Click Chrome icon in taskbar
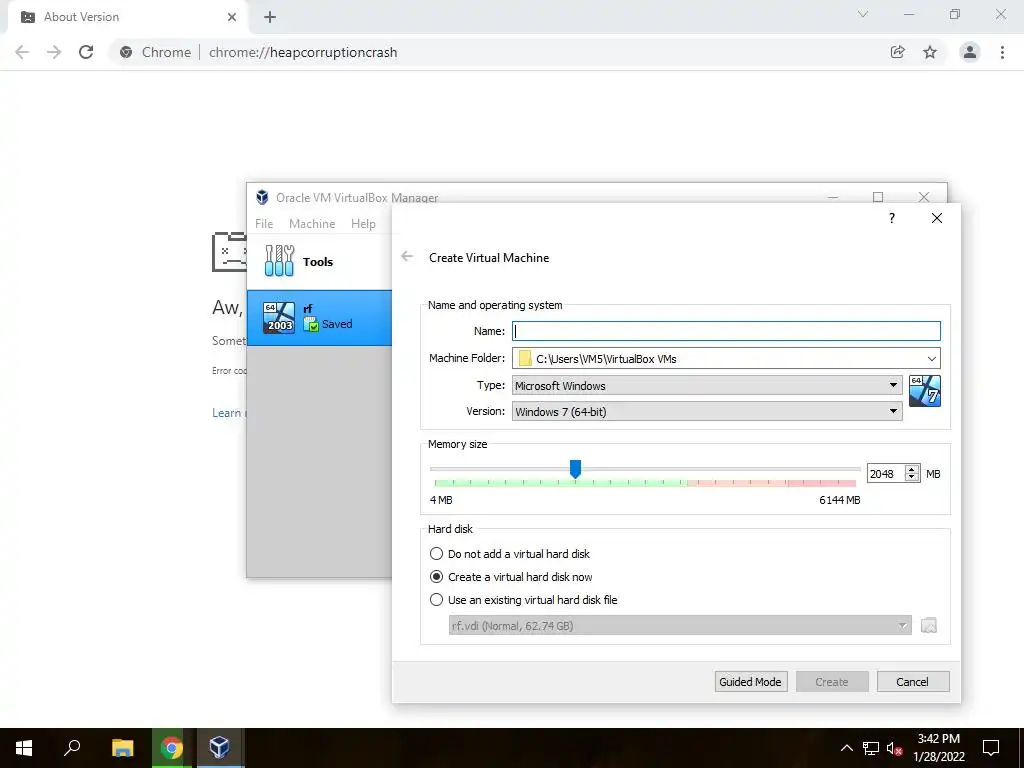The image size is (1024, 768). tap(172, 748)
